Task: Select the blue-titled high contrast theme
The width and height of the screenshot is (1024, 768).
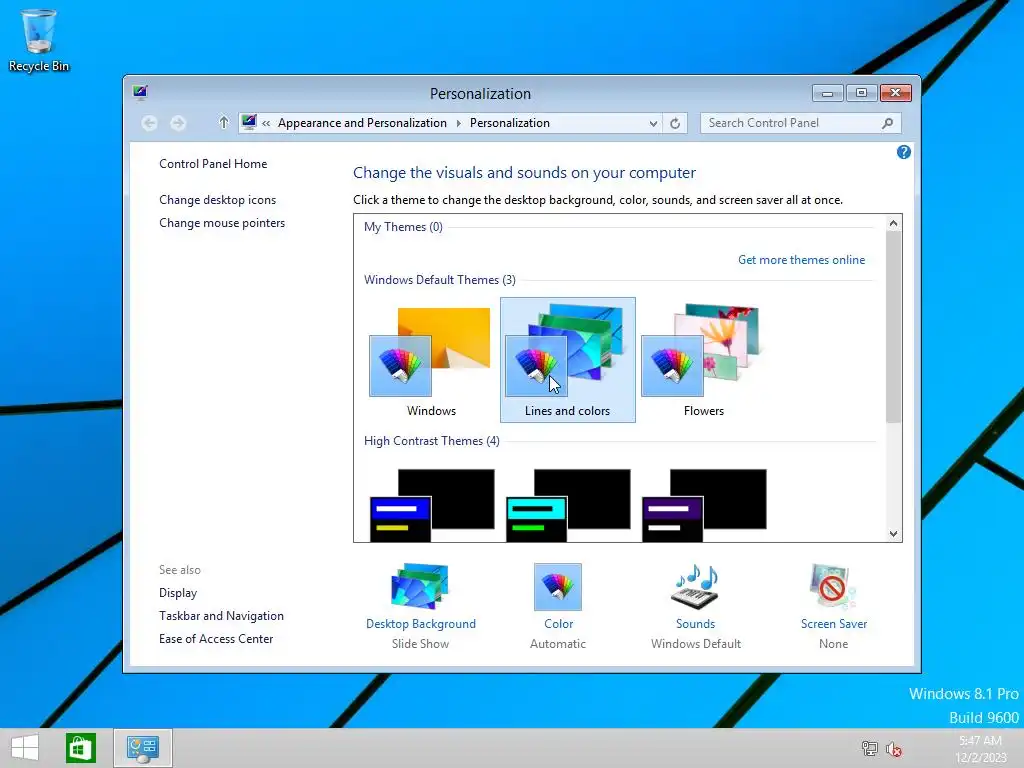Action: [432, 505]
